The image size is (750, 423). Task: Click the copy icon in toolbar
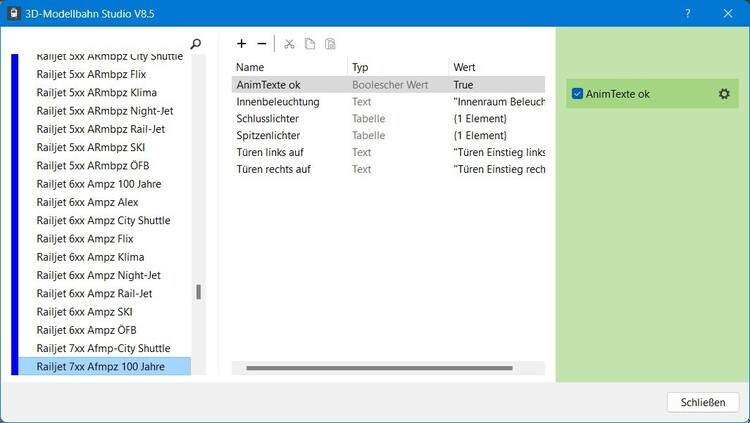click(x=310, y=44)
